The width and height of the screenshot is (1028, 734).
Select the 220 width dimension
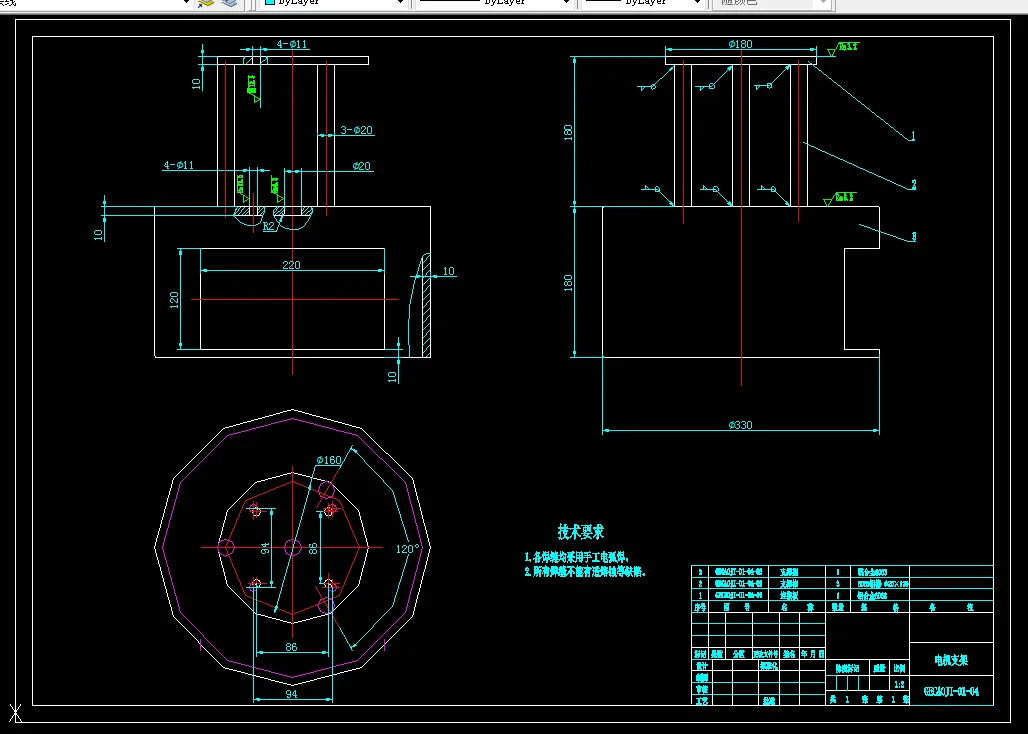291,265
